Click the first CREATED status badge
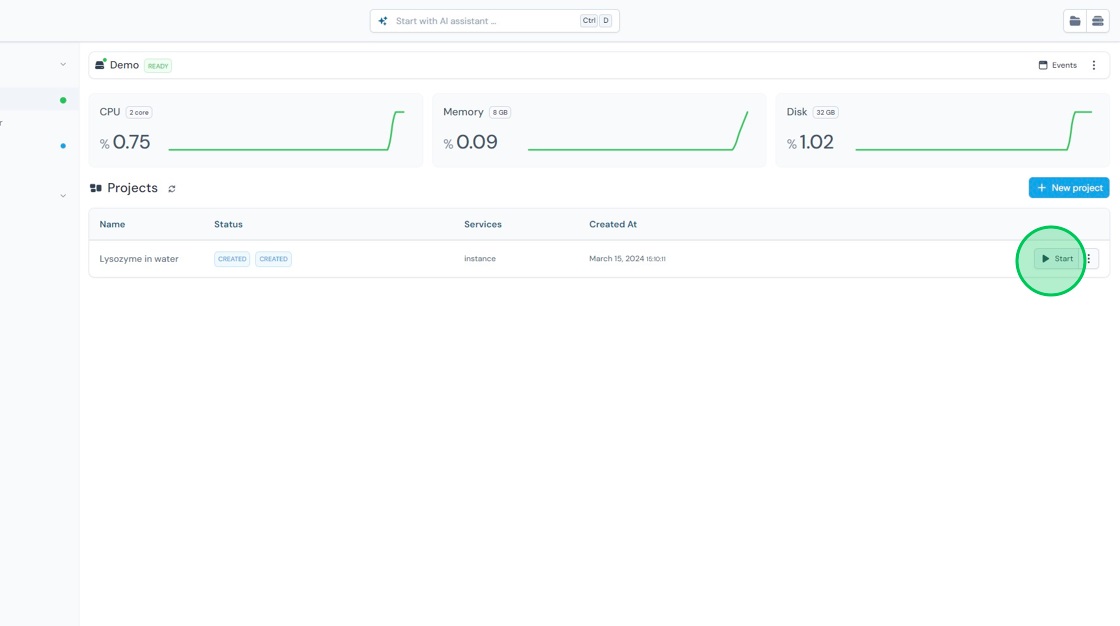The height and width of the screenshot is (626, 1120). coord(232,259)
